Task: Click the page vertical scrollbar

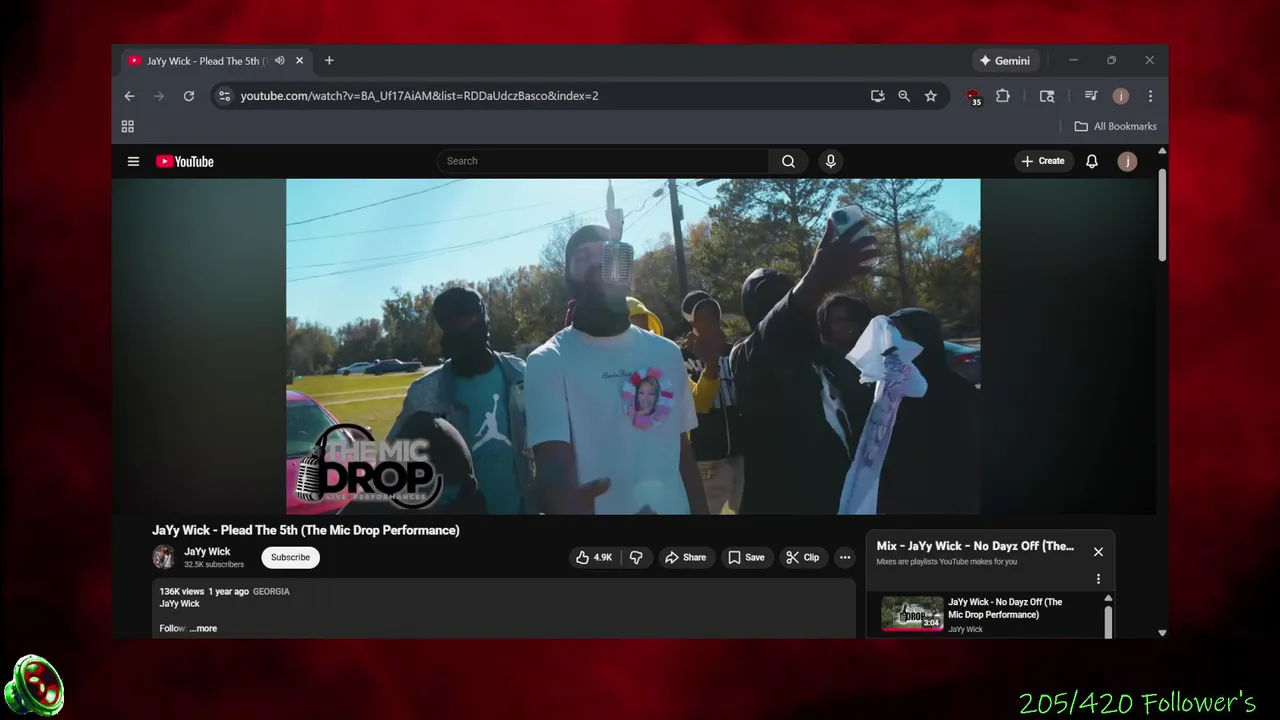Action: (1162, 214)
